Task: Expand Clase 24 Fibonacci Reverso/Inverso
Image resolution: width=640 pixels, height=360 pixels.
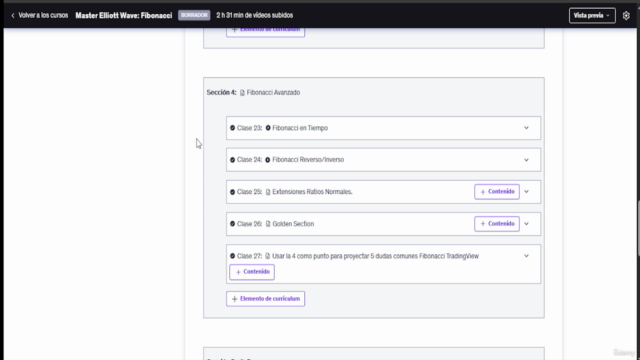Action: click(526, 160)
